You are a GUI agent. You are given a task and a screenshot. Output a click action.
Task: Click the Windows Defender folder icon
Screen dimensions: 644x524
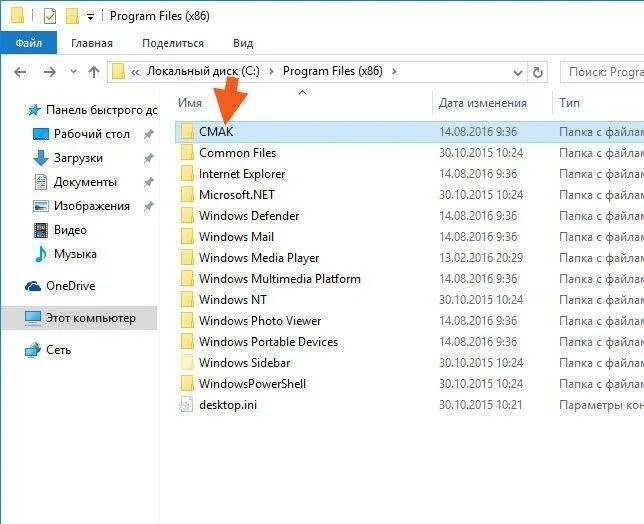[x=187, y=216]
